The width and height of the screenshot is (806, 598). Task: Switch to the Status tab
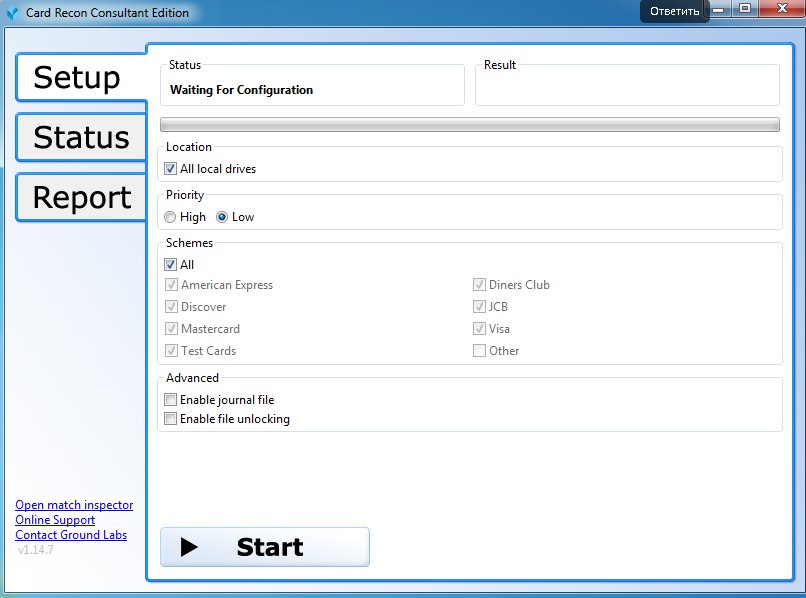pyautogui.click(x=81, y=137)
